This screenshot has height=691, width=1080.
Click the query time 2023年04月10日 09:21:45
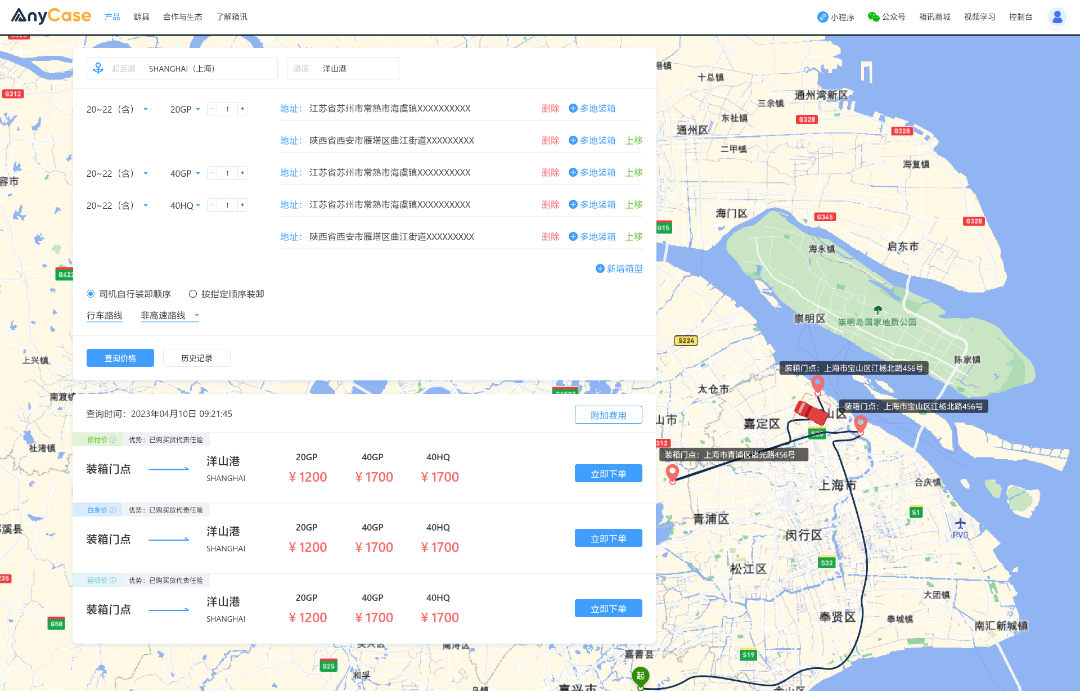pyautogui.click(x=182, y=414)
